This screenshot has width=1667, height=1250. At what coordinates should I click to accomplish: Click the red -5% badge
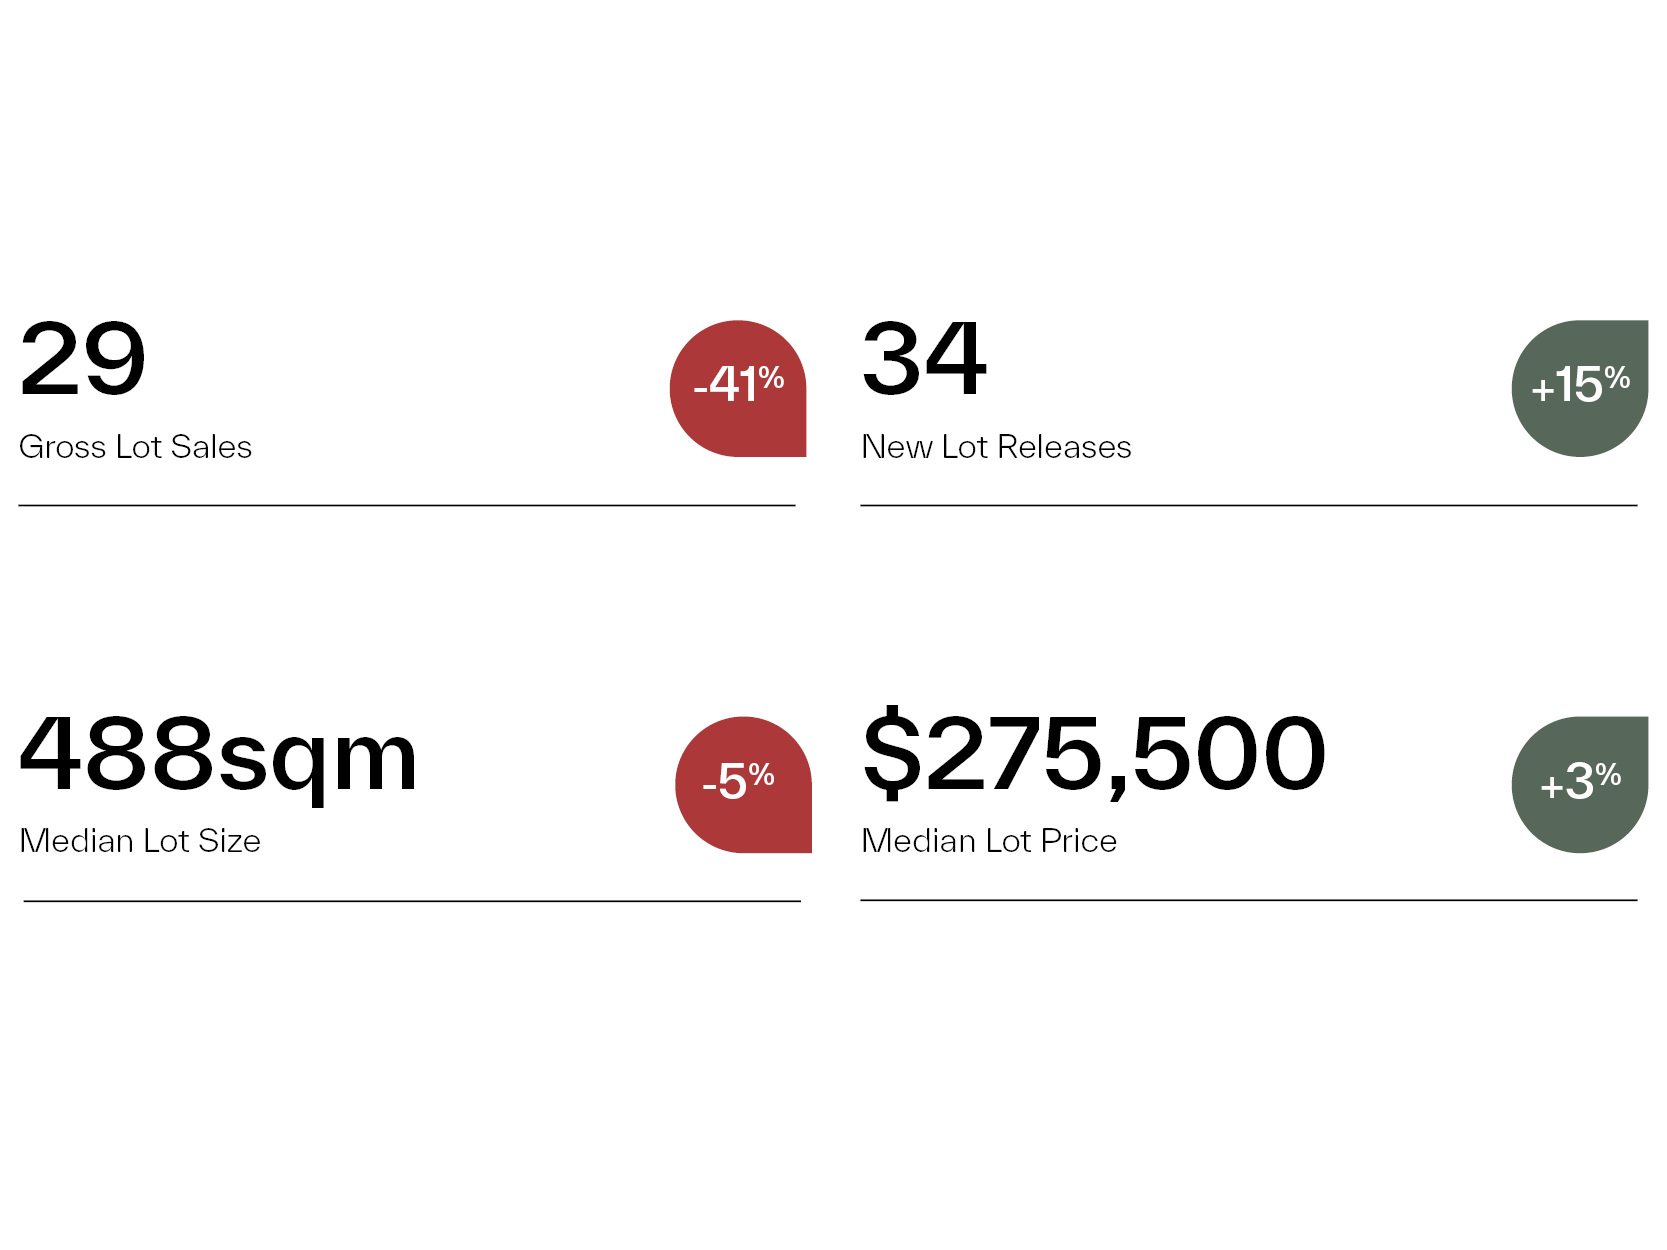point(743,784)
